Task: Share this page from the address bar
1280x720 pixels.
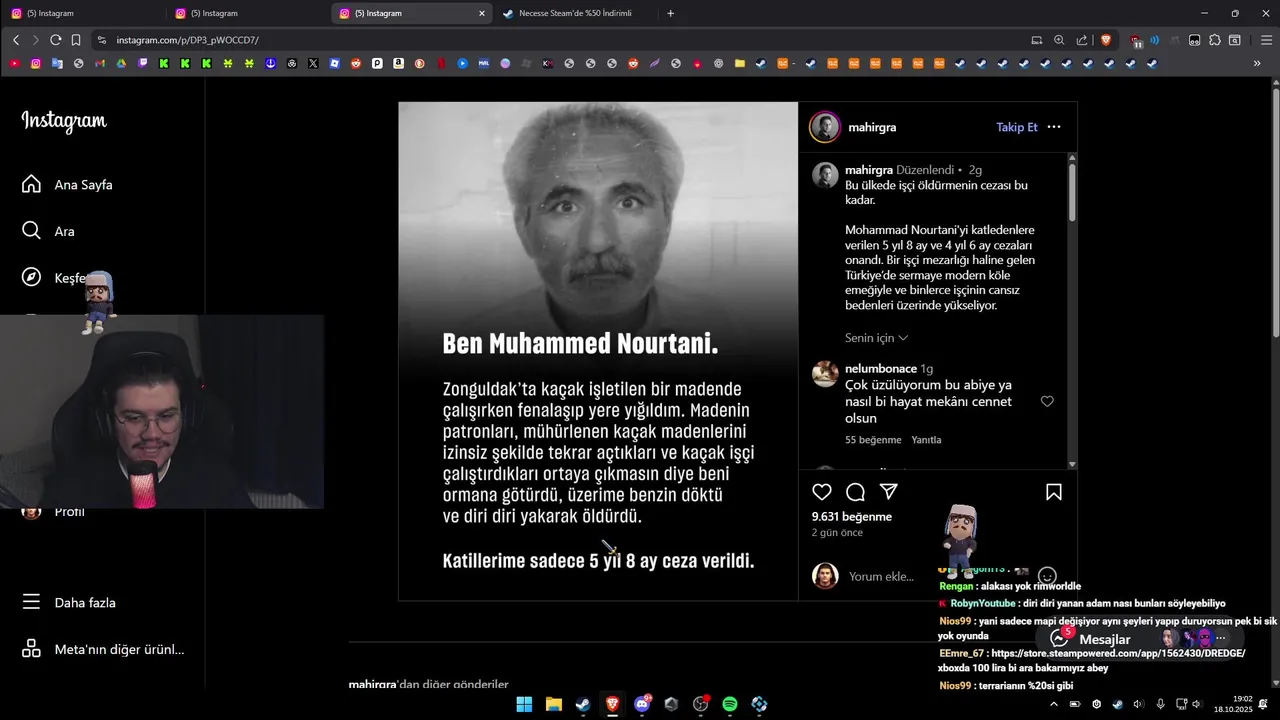Action: click(x=1082, y=40)
